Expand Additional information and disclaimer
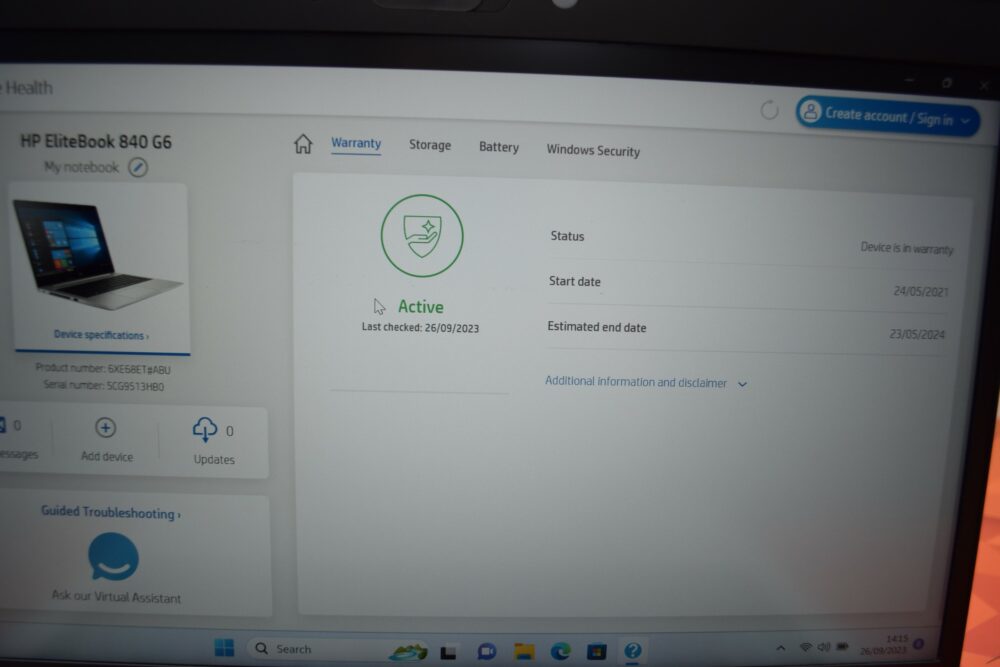1000x667 pixels. (645, 382)
